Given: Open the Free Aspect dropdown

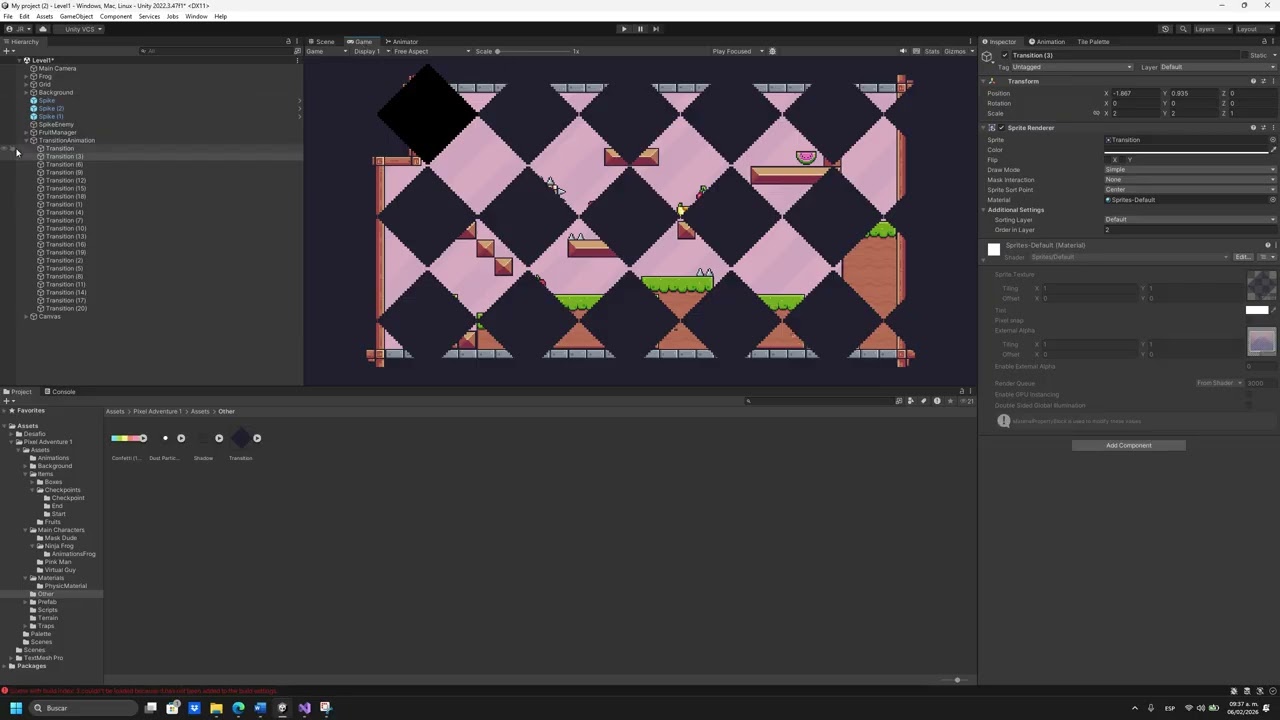Looking at the screenshot, I should click(430, 51).
